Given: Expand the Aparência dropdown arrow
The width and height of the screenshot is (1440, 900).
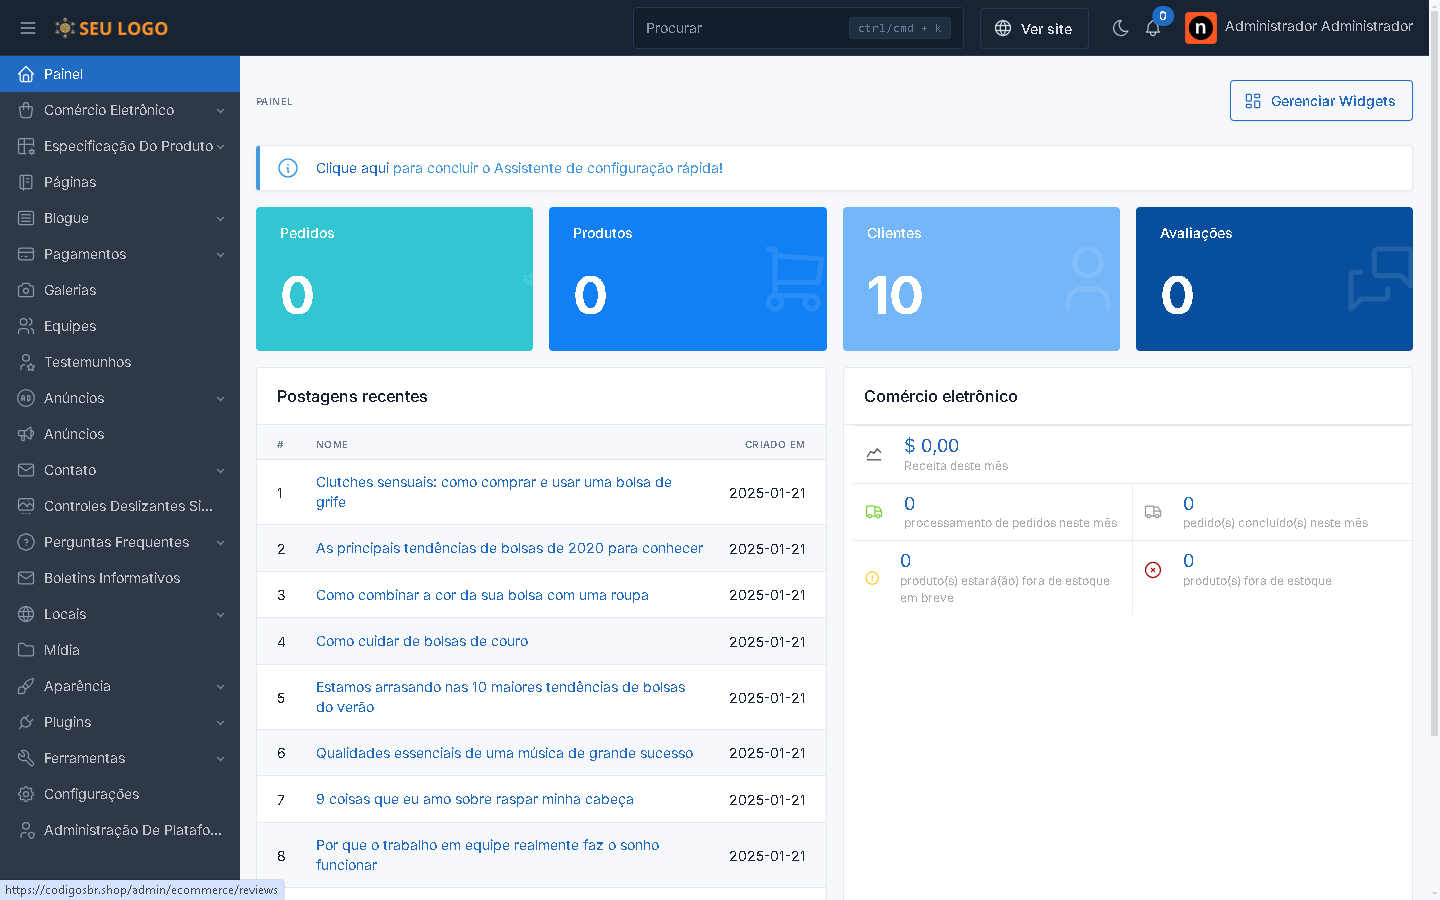Looking at the screenshot, I should tap(220, 686).
